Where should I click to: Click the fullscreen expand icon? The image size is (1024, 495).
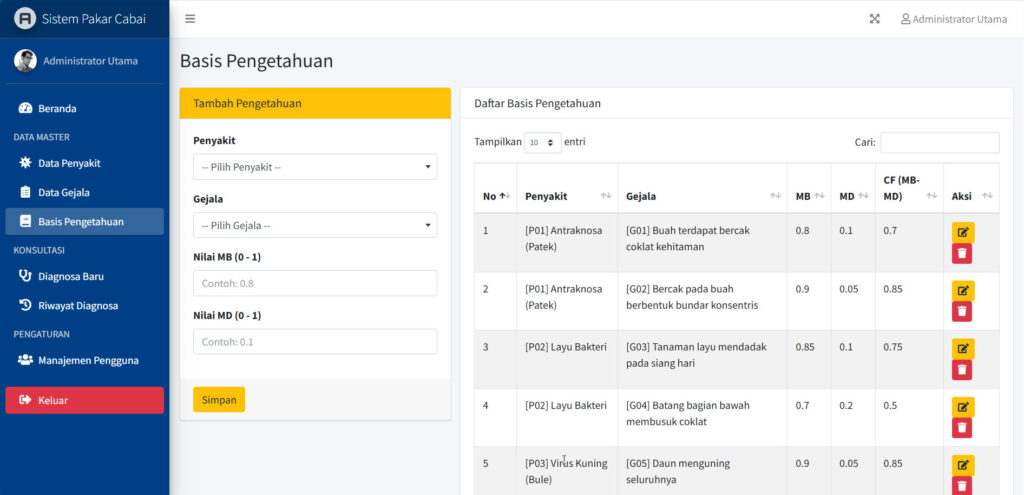coord(874,19)
